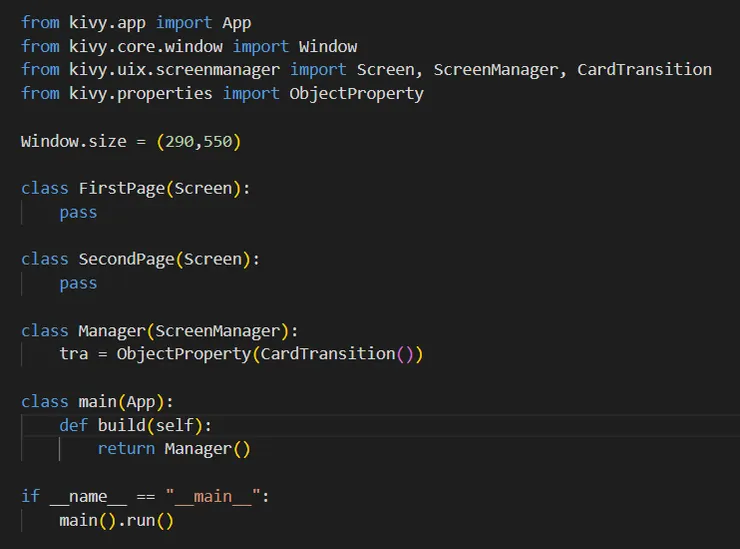The width and height of the screenshot is (740, 549).
Task: Click 'main' in class main(App) line
Action: point(98,401)
